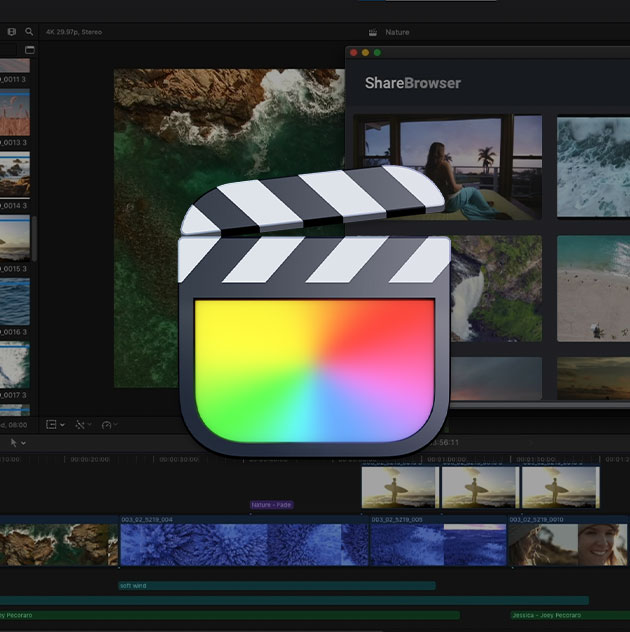Screen dimensions: 630x632
Task: Open the golden dusk thumbnail in ShareBrowser
Action: tap(593, 378)
